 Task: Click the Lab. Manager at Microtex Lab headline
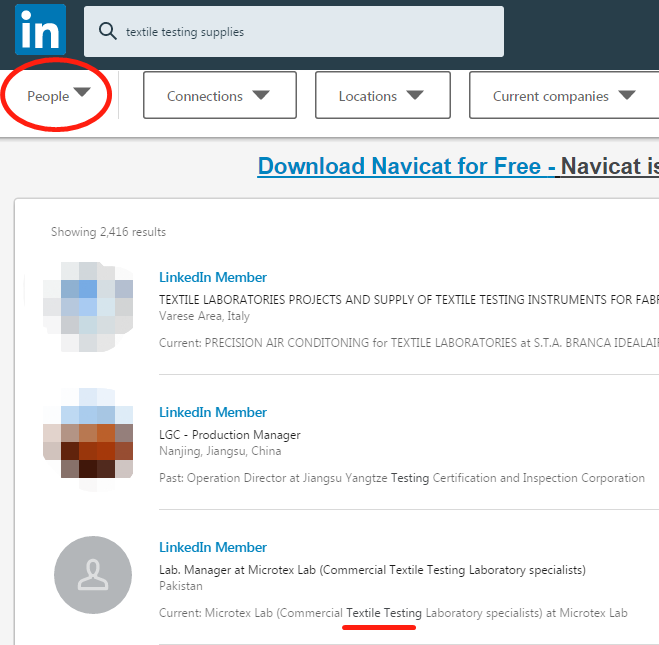pyautogui.click(x=372, y=570)
